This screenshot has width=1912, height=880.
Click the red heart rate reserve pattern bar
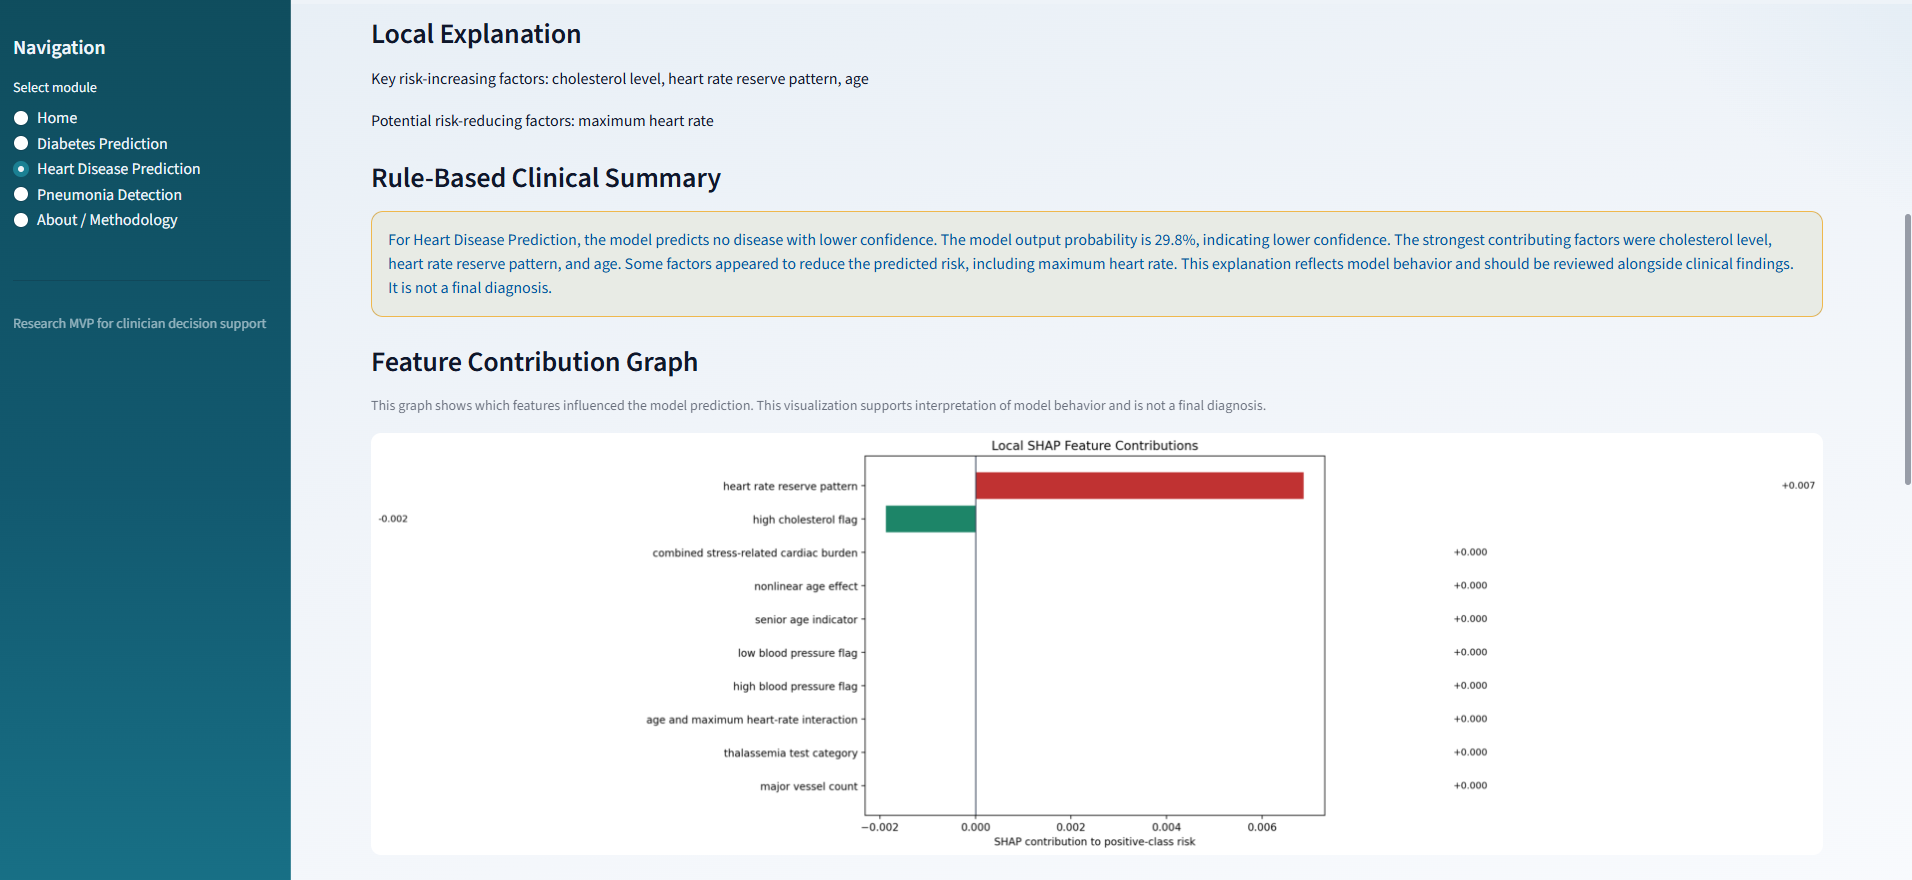click(1139, 486)
